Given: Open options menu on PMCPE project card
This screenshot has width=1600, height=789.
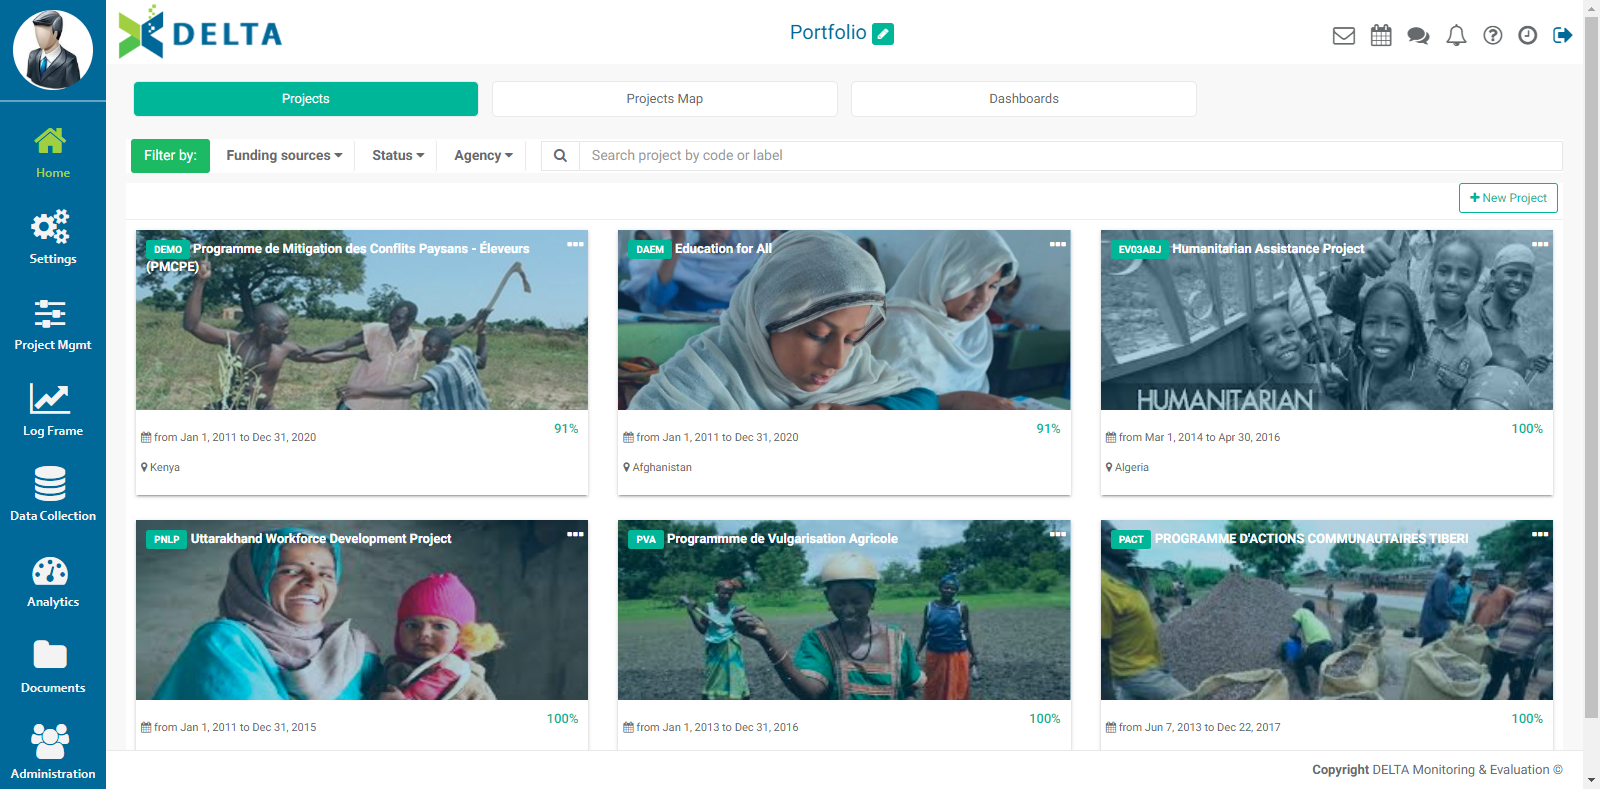Looking at the screenshot, I should click(x=575, y=244).
